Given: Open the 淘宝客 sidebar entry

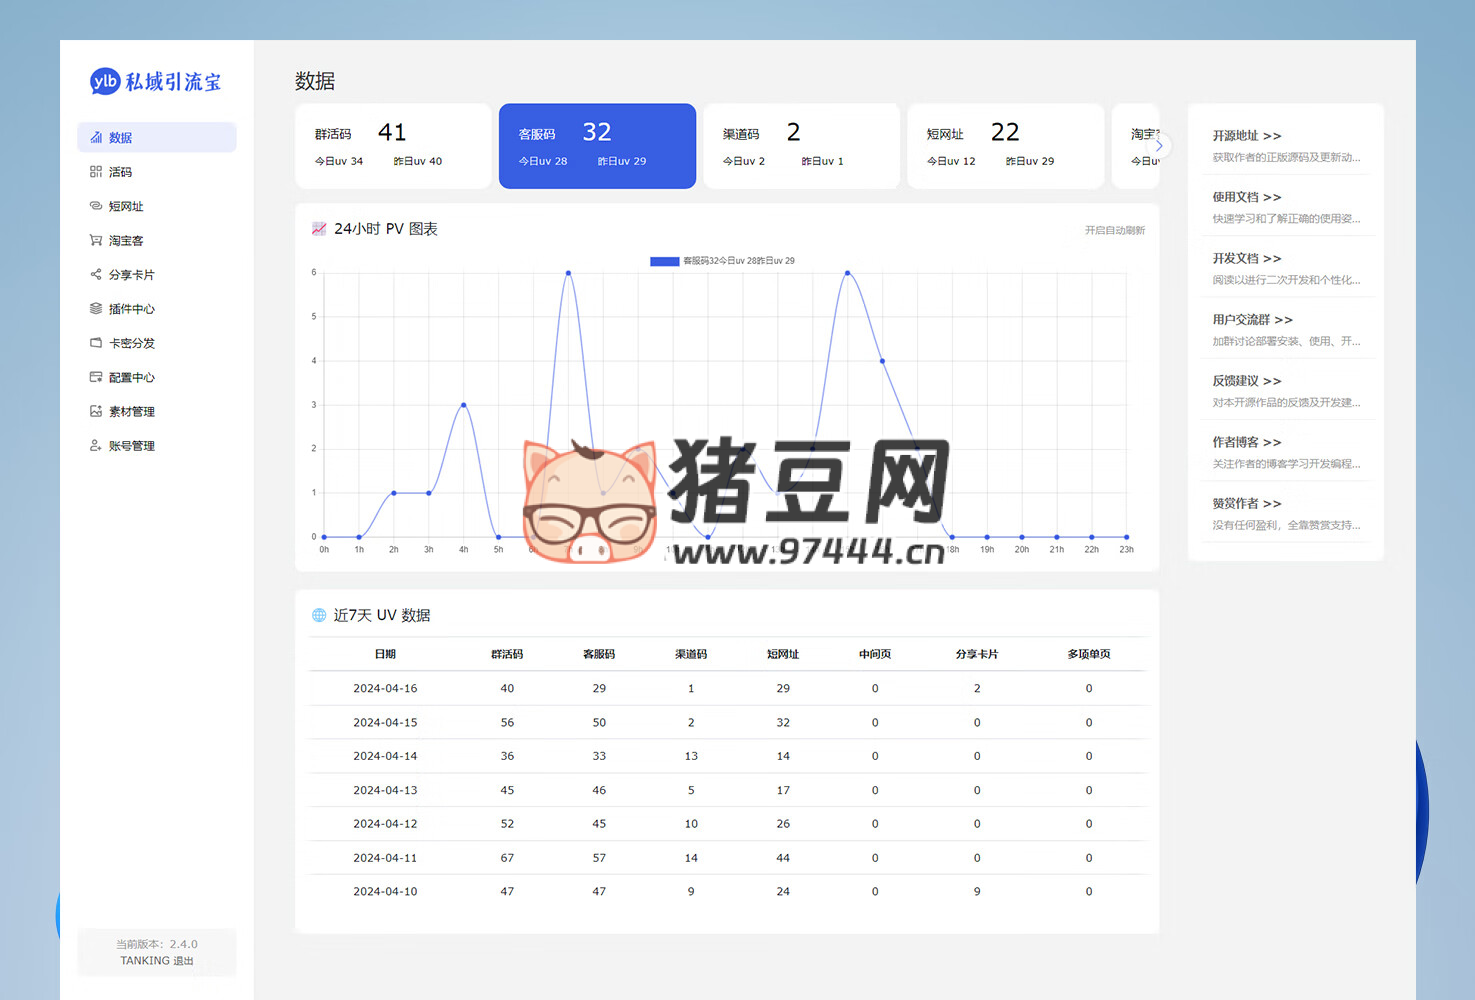Looking at the screenshot, I should (x=157, y=240).
